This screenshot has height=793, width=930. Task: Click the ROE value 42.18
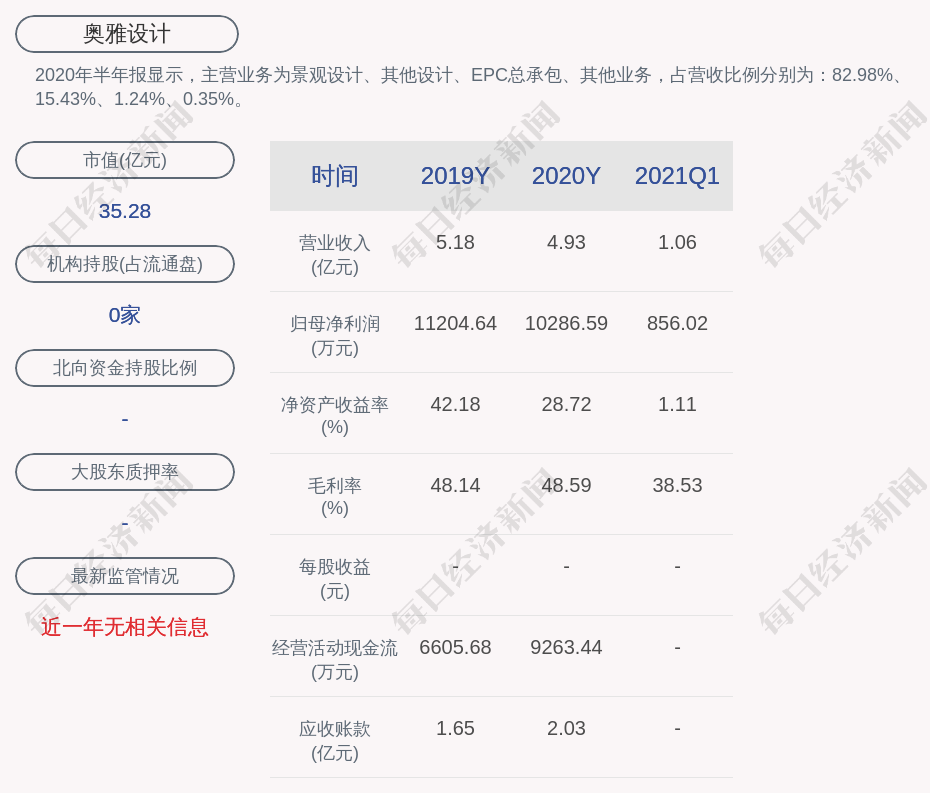tap(455, 405)
